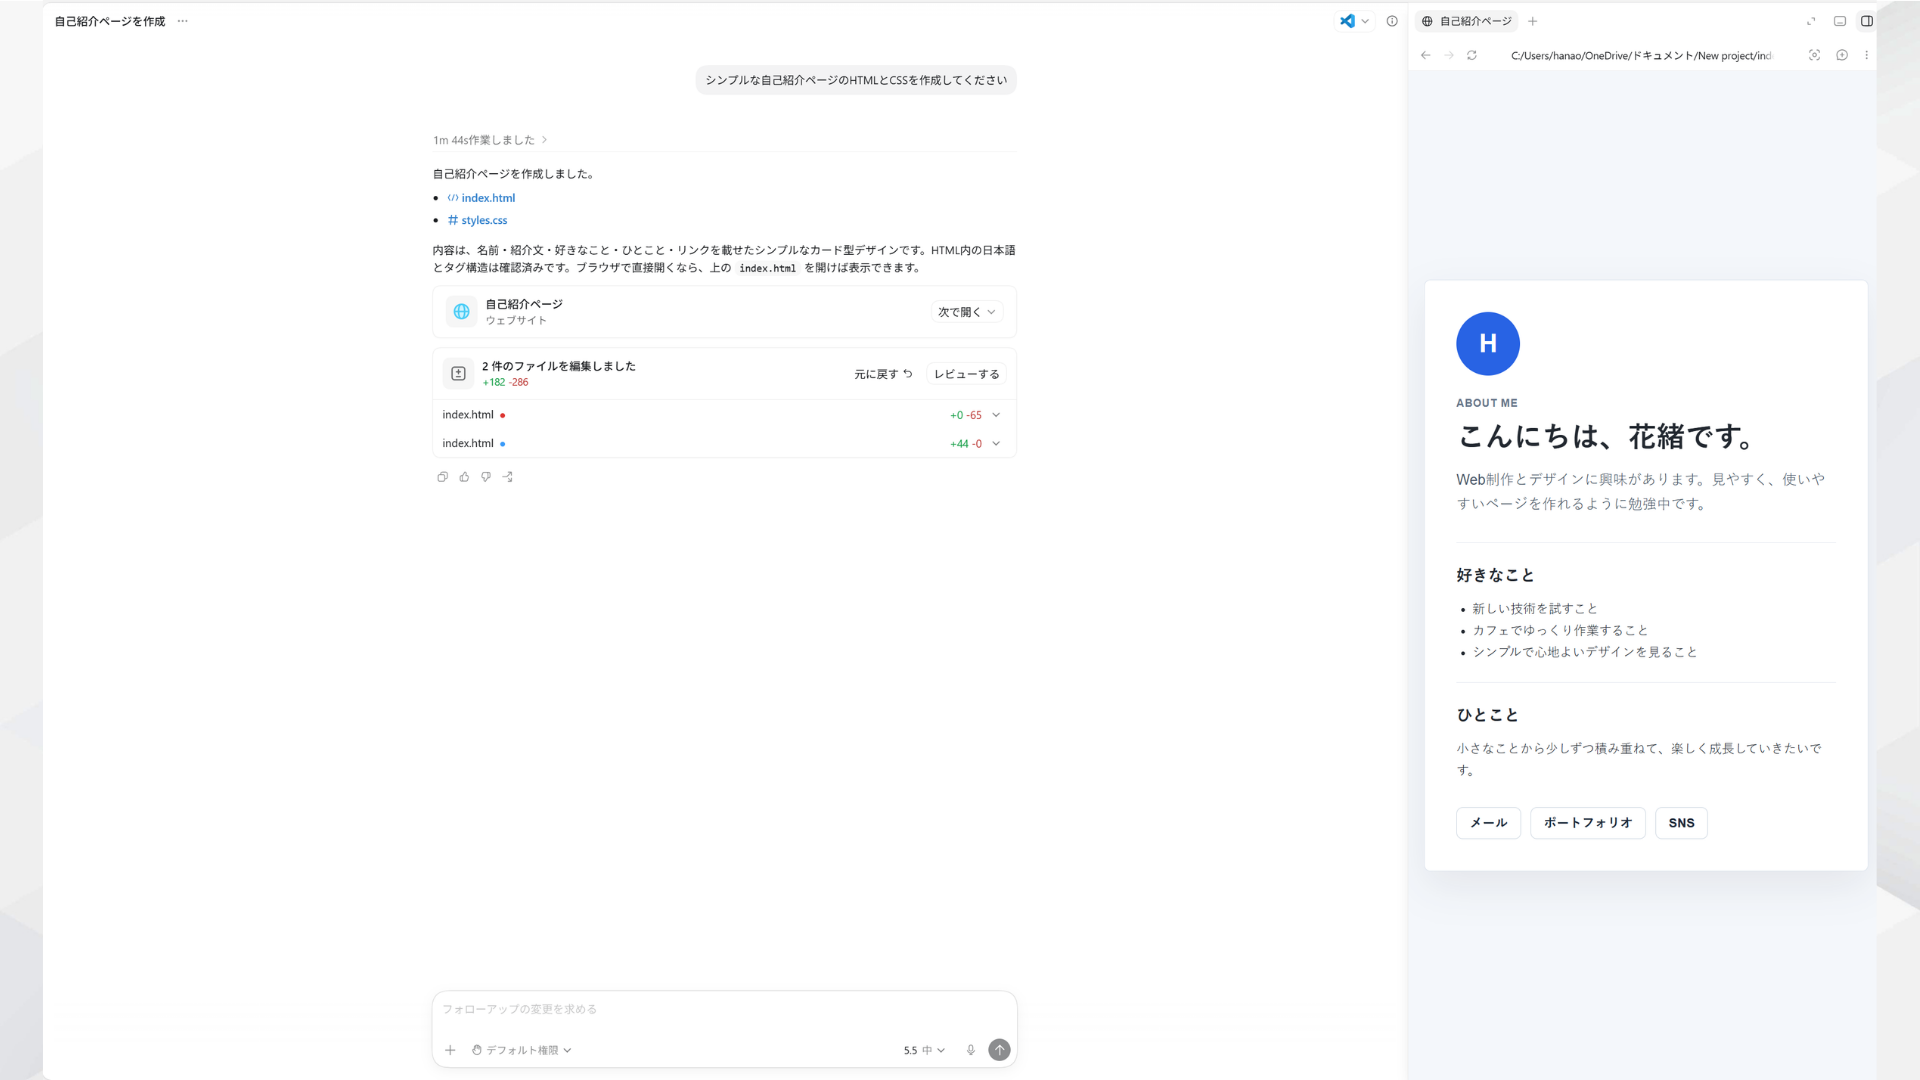Click list item シンプルで心地よいデザインを見ること
Screen dimensions: 1920x1080
pos(1585,652)
